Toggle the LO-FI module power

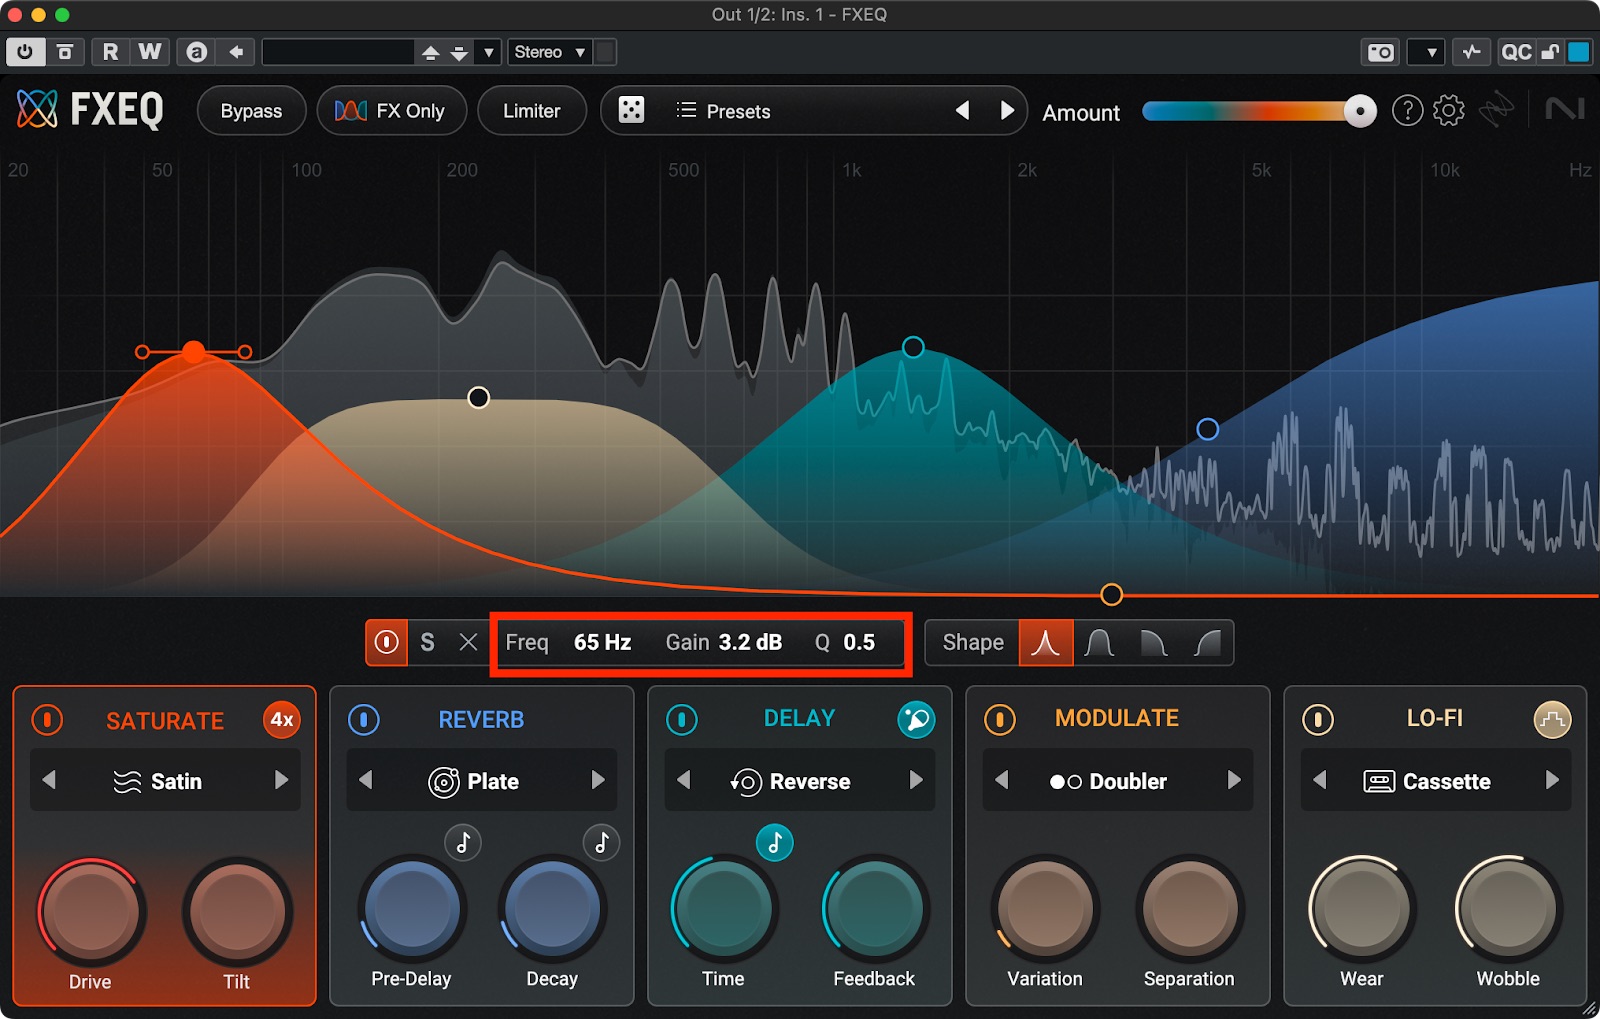[x=1318, y=720]
